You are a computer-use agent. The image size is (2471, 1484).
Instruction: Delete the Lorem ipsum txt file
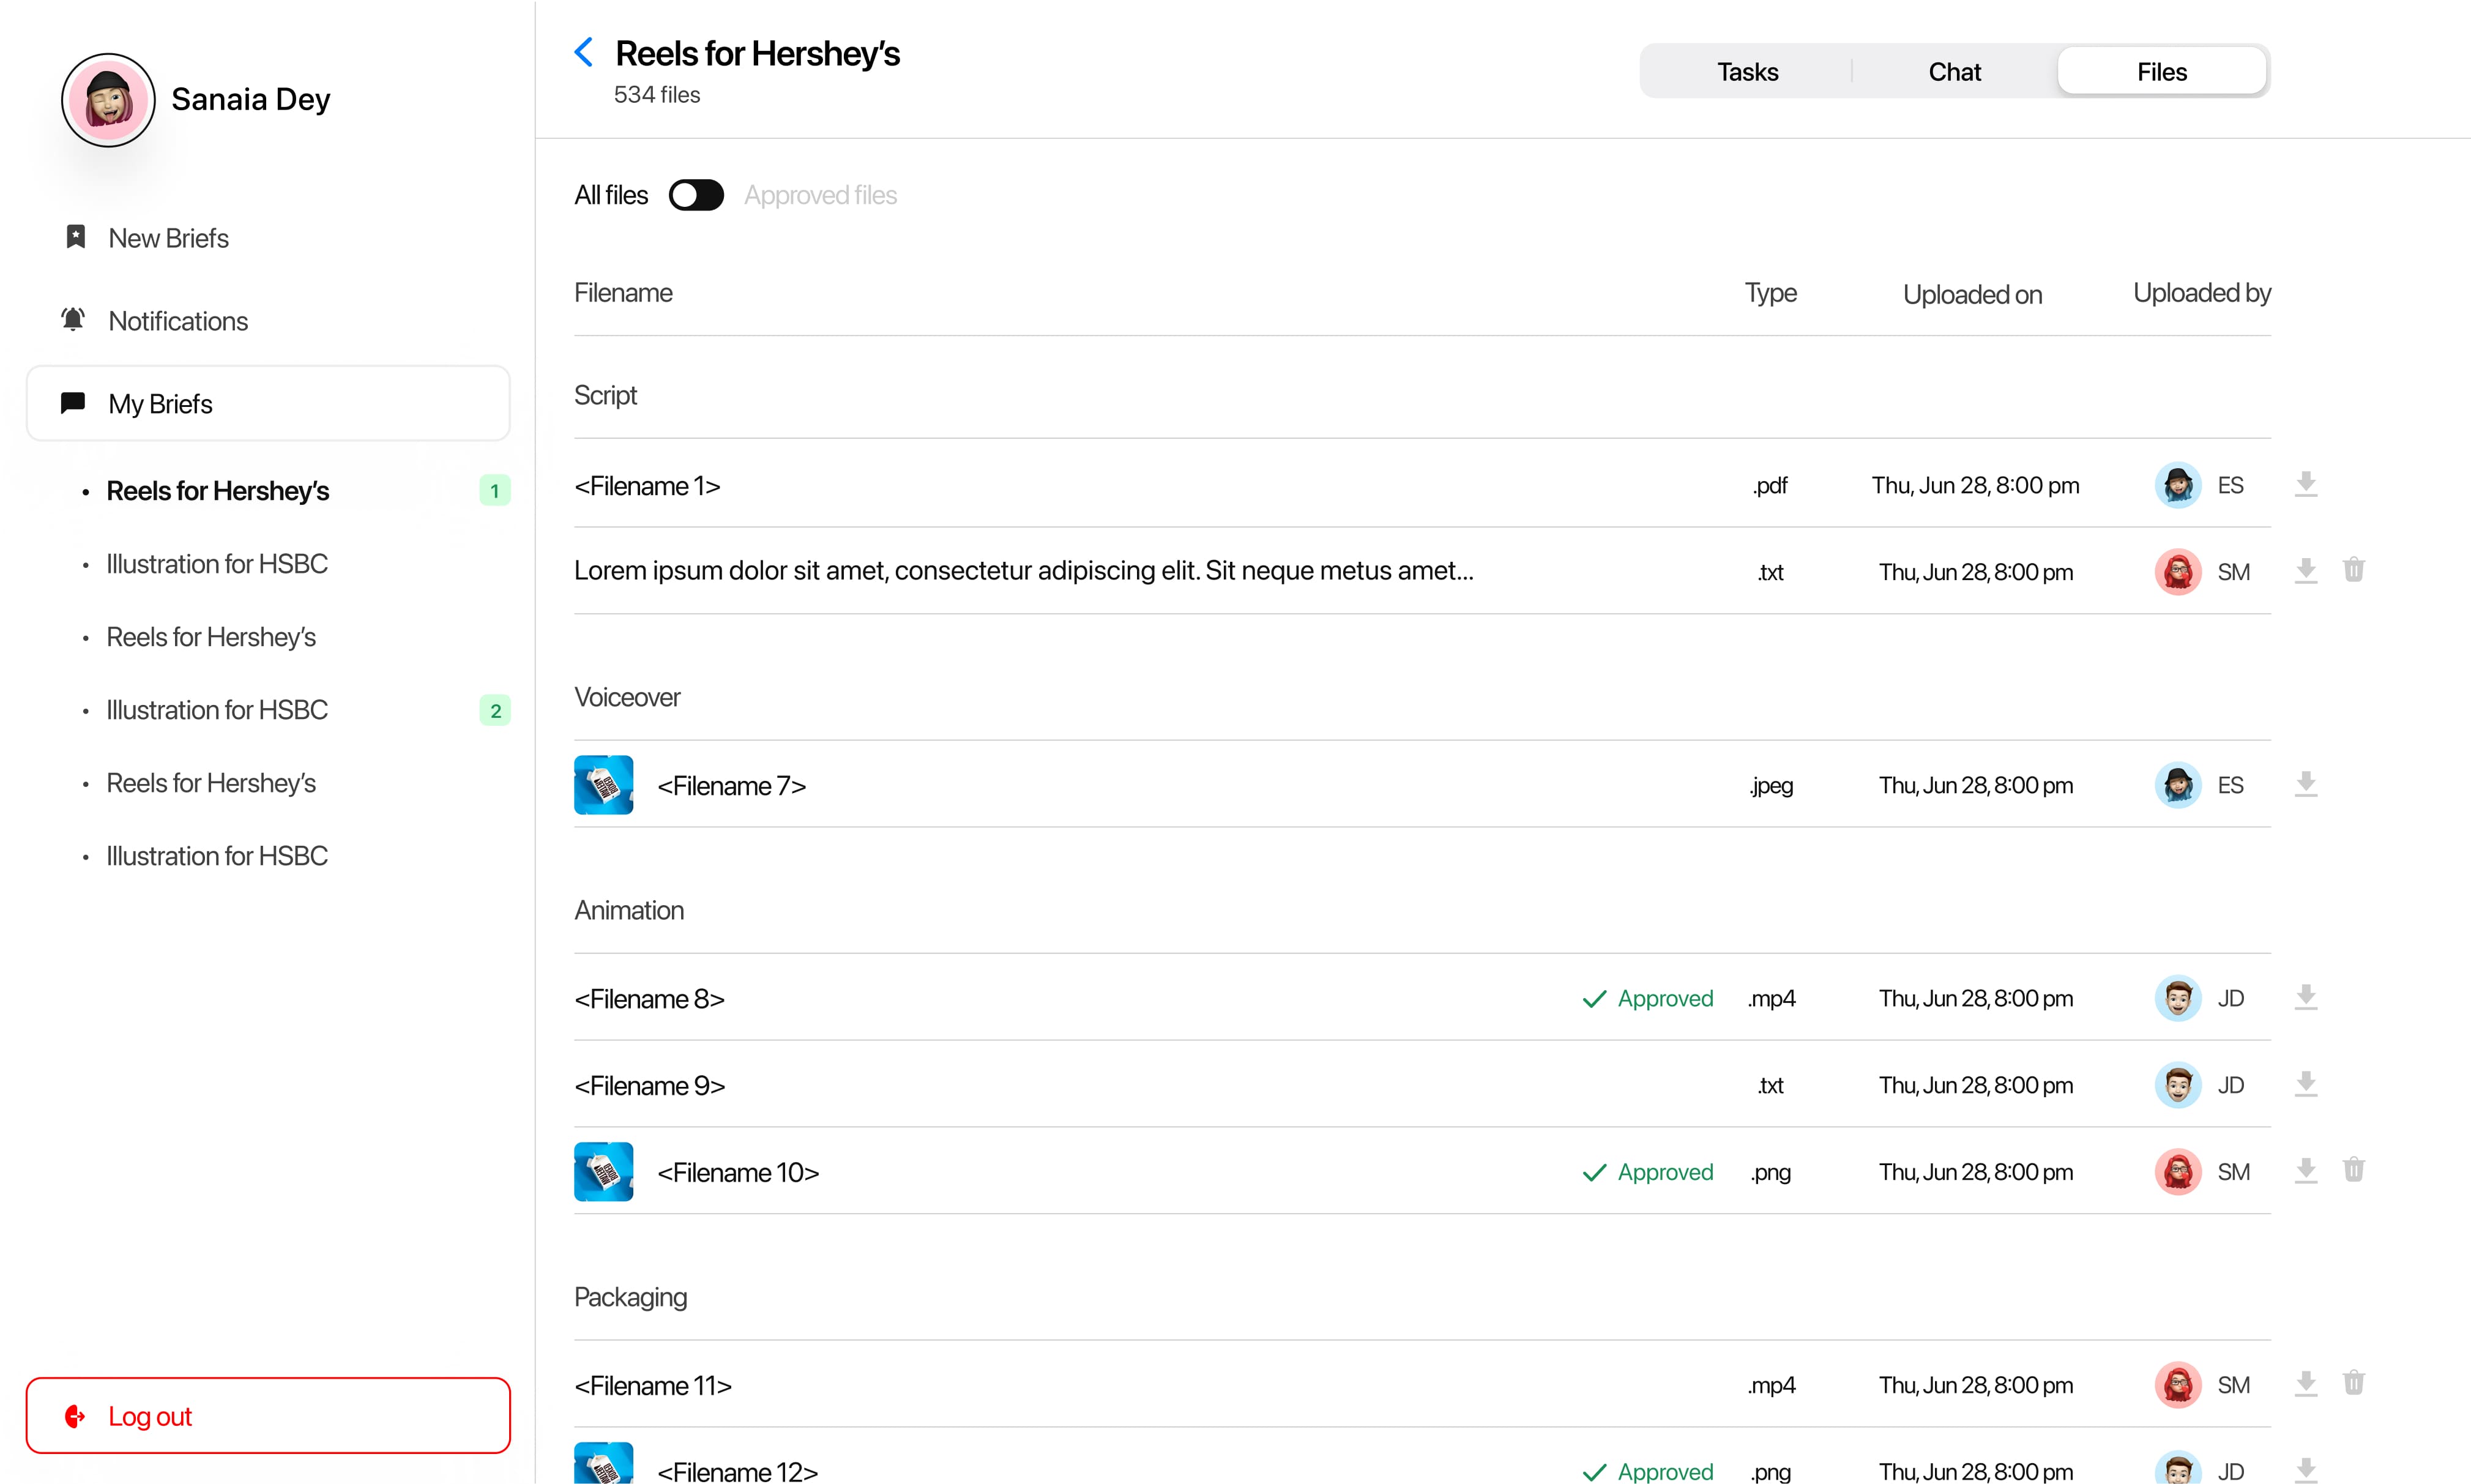(2353, 570)
